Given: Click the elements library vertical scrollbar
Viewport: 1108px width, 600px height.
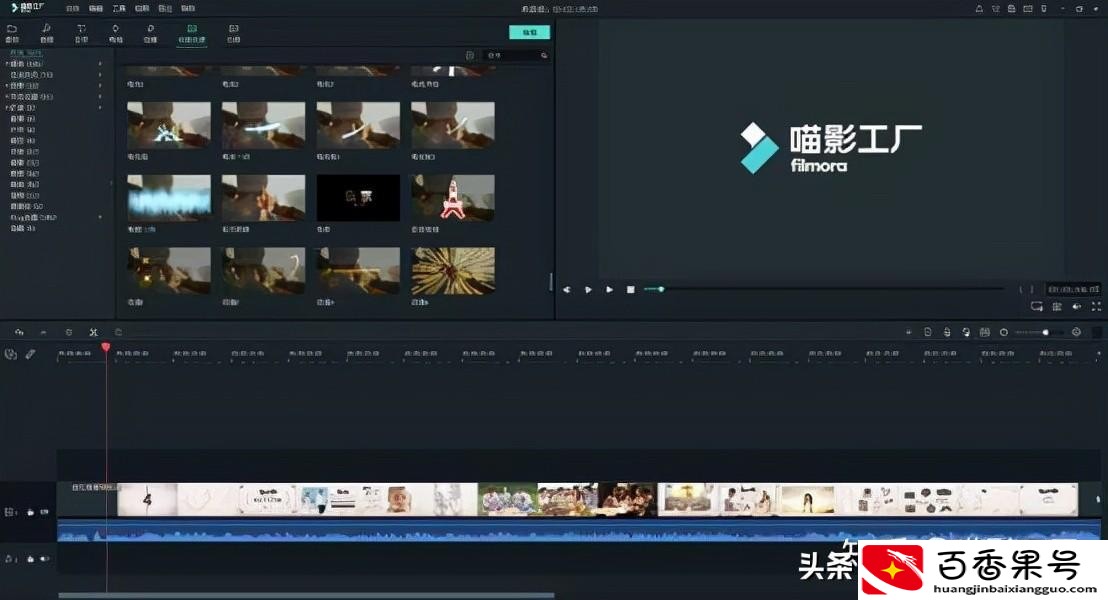Looking at the screenshot, I should pyautogui.click(x=550, y=281).
